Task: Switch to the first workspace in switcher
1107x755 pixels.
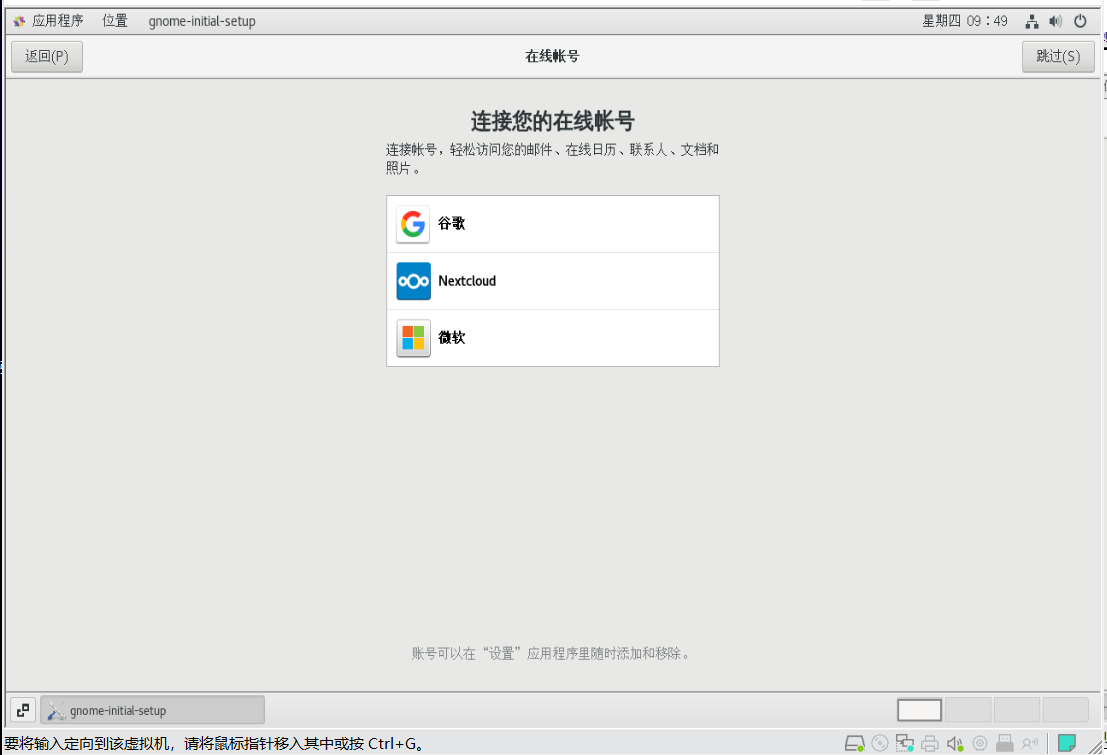Action: 919,710
